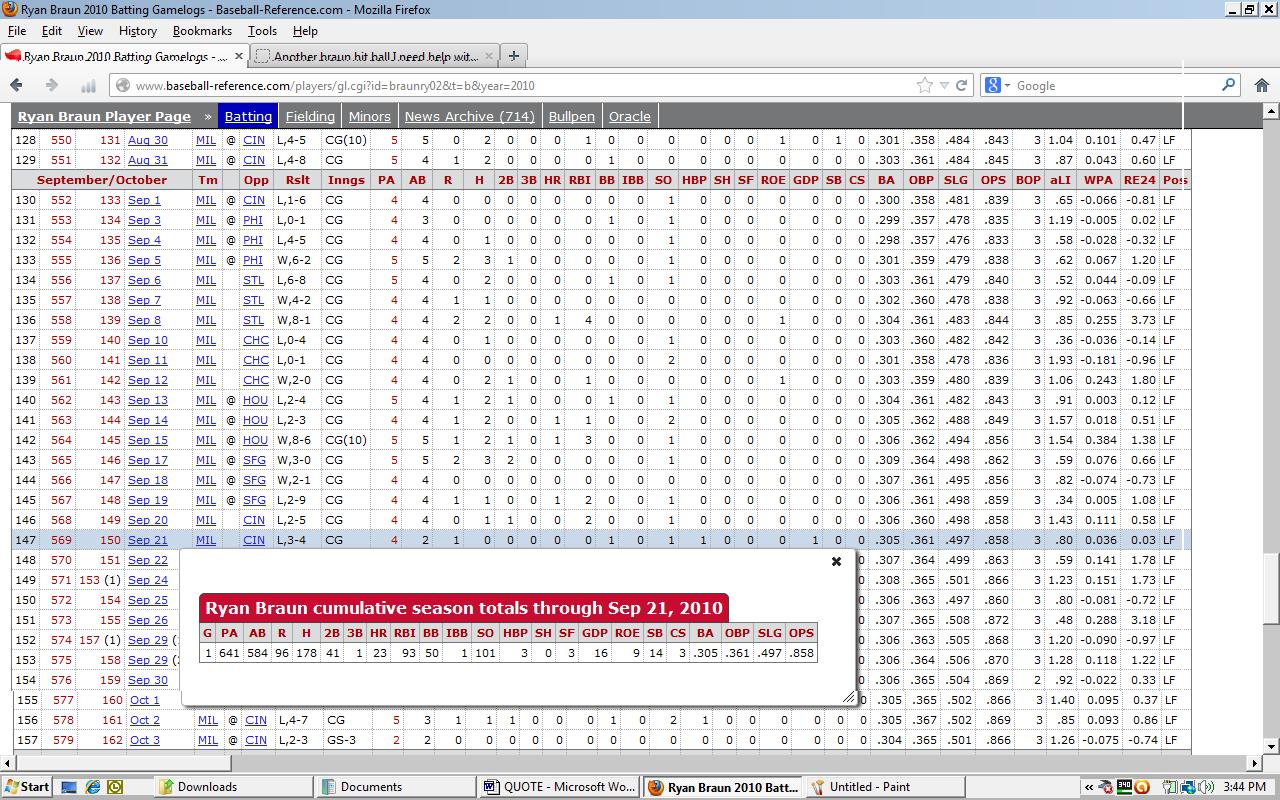Open the Bookmarks menu
The image size is (1280, 800).
pos(202,31)
